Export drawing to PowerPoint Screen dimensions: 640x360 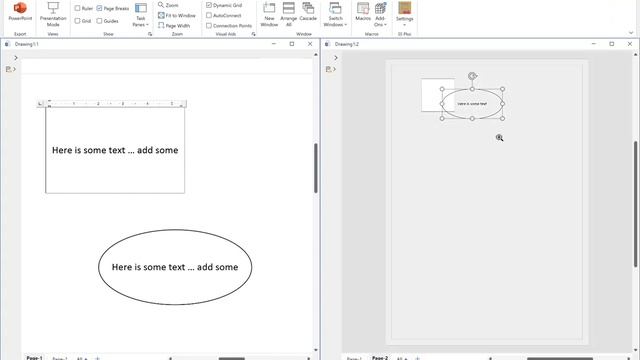(20, 11)
